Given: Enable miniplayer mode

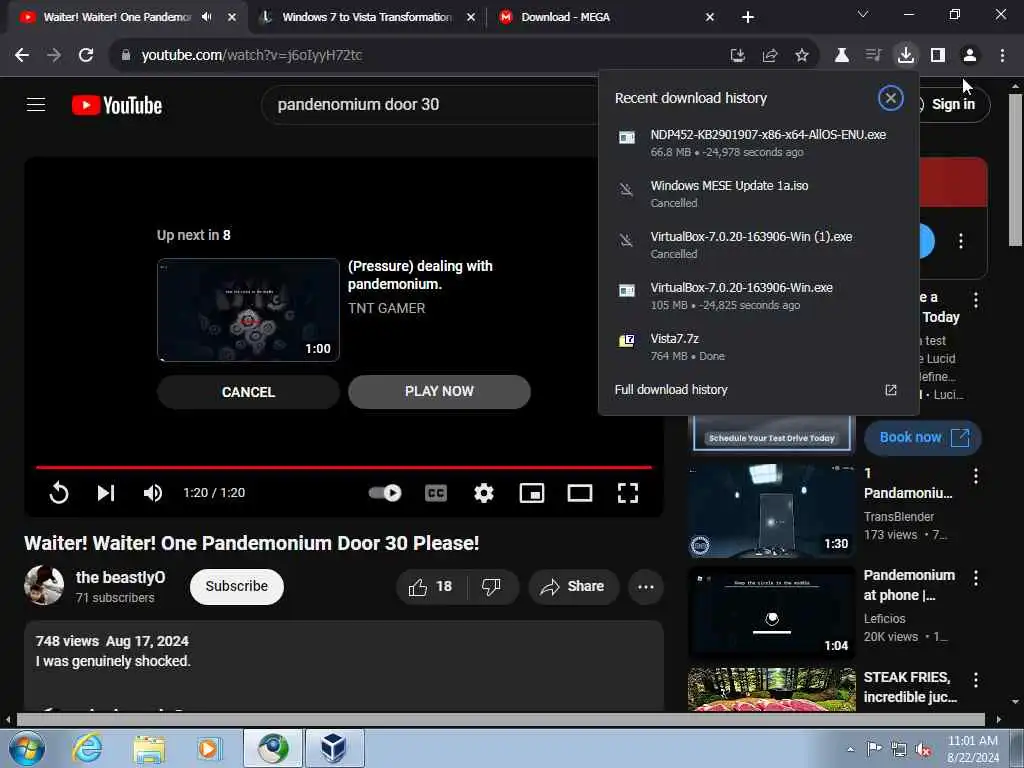Looking at the screenshot, I should click(532, 493).
